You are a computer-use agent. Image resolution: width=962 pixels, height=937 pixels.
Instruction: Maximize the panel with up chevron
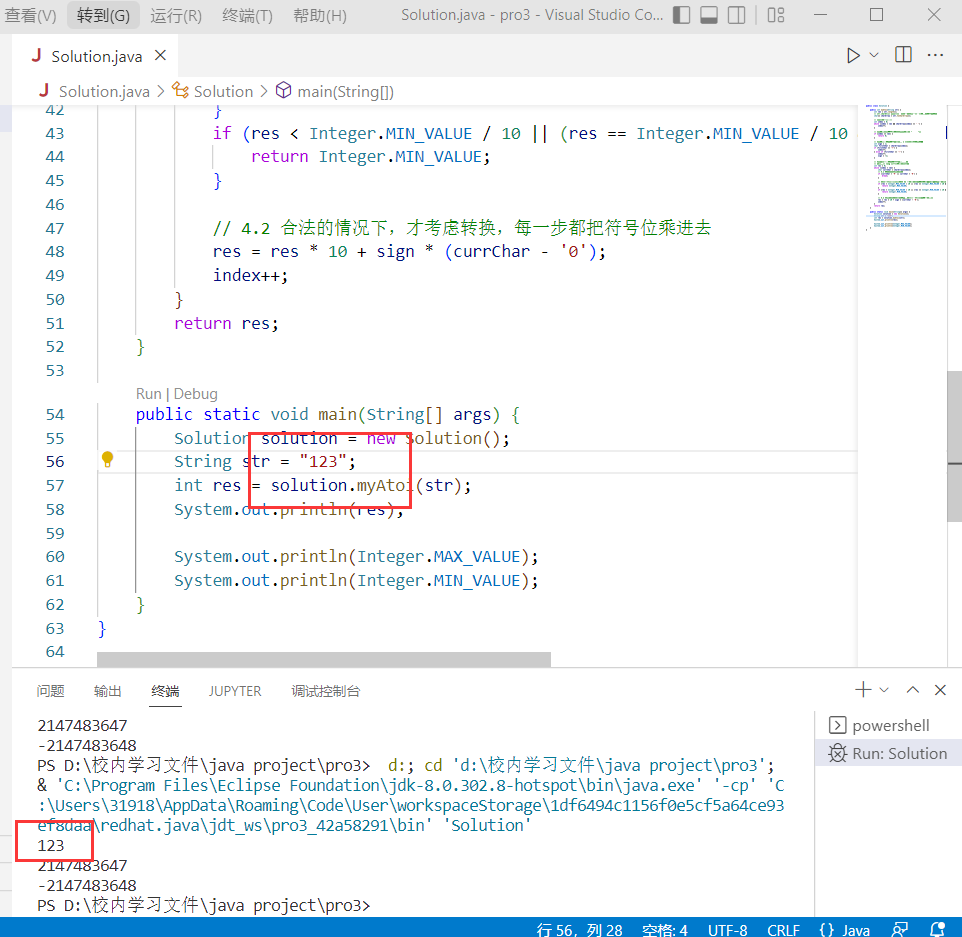pos(912,690)
